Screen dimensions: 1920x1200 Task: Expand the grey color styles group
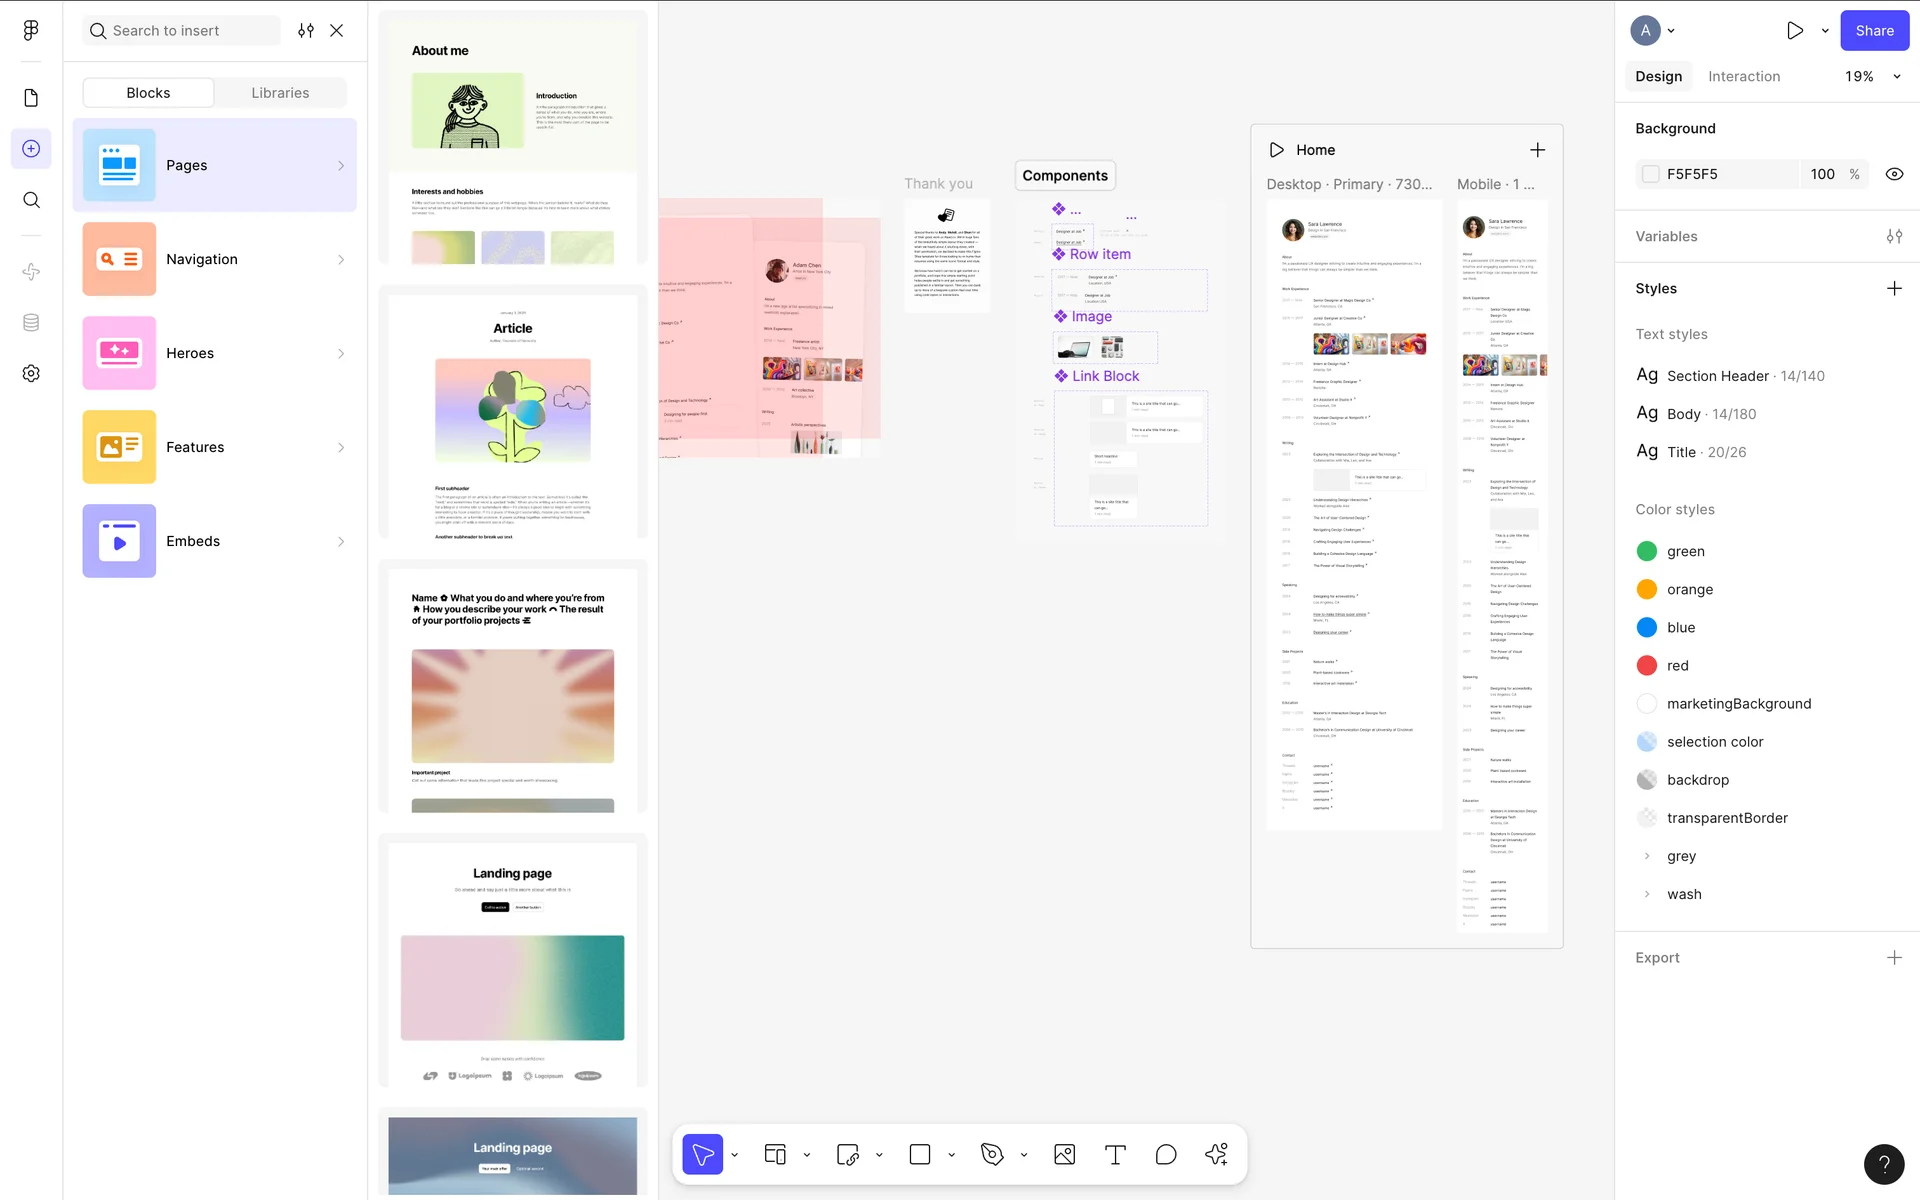(1647, 856)
